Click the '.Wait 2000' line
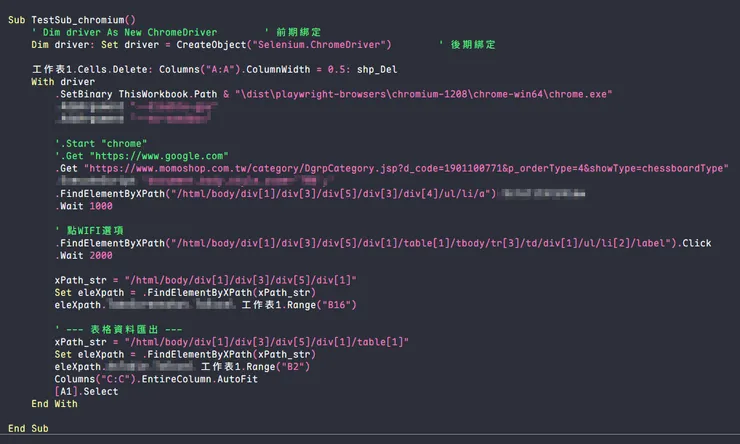Screen dimensions: 740x444 pyautogui.click(x=84, y=255)
